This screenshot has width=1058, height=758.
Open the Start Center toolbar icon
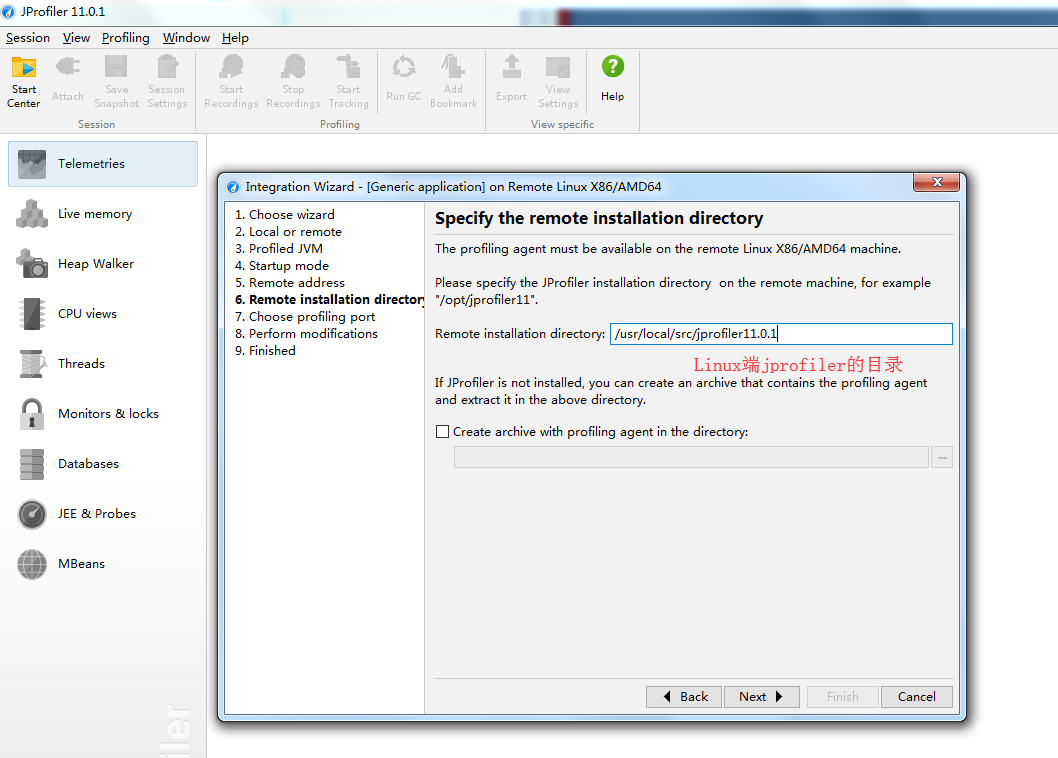tap(24, 82)
